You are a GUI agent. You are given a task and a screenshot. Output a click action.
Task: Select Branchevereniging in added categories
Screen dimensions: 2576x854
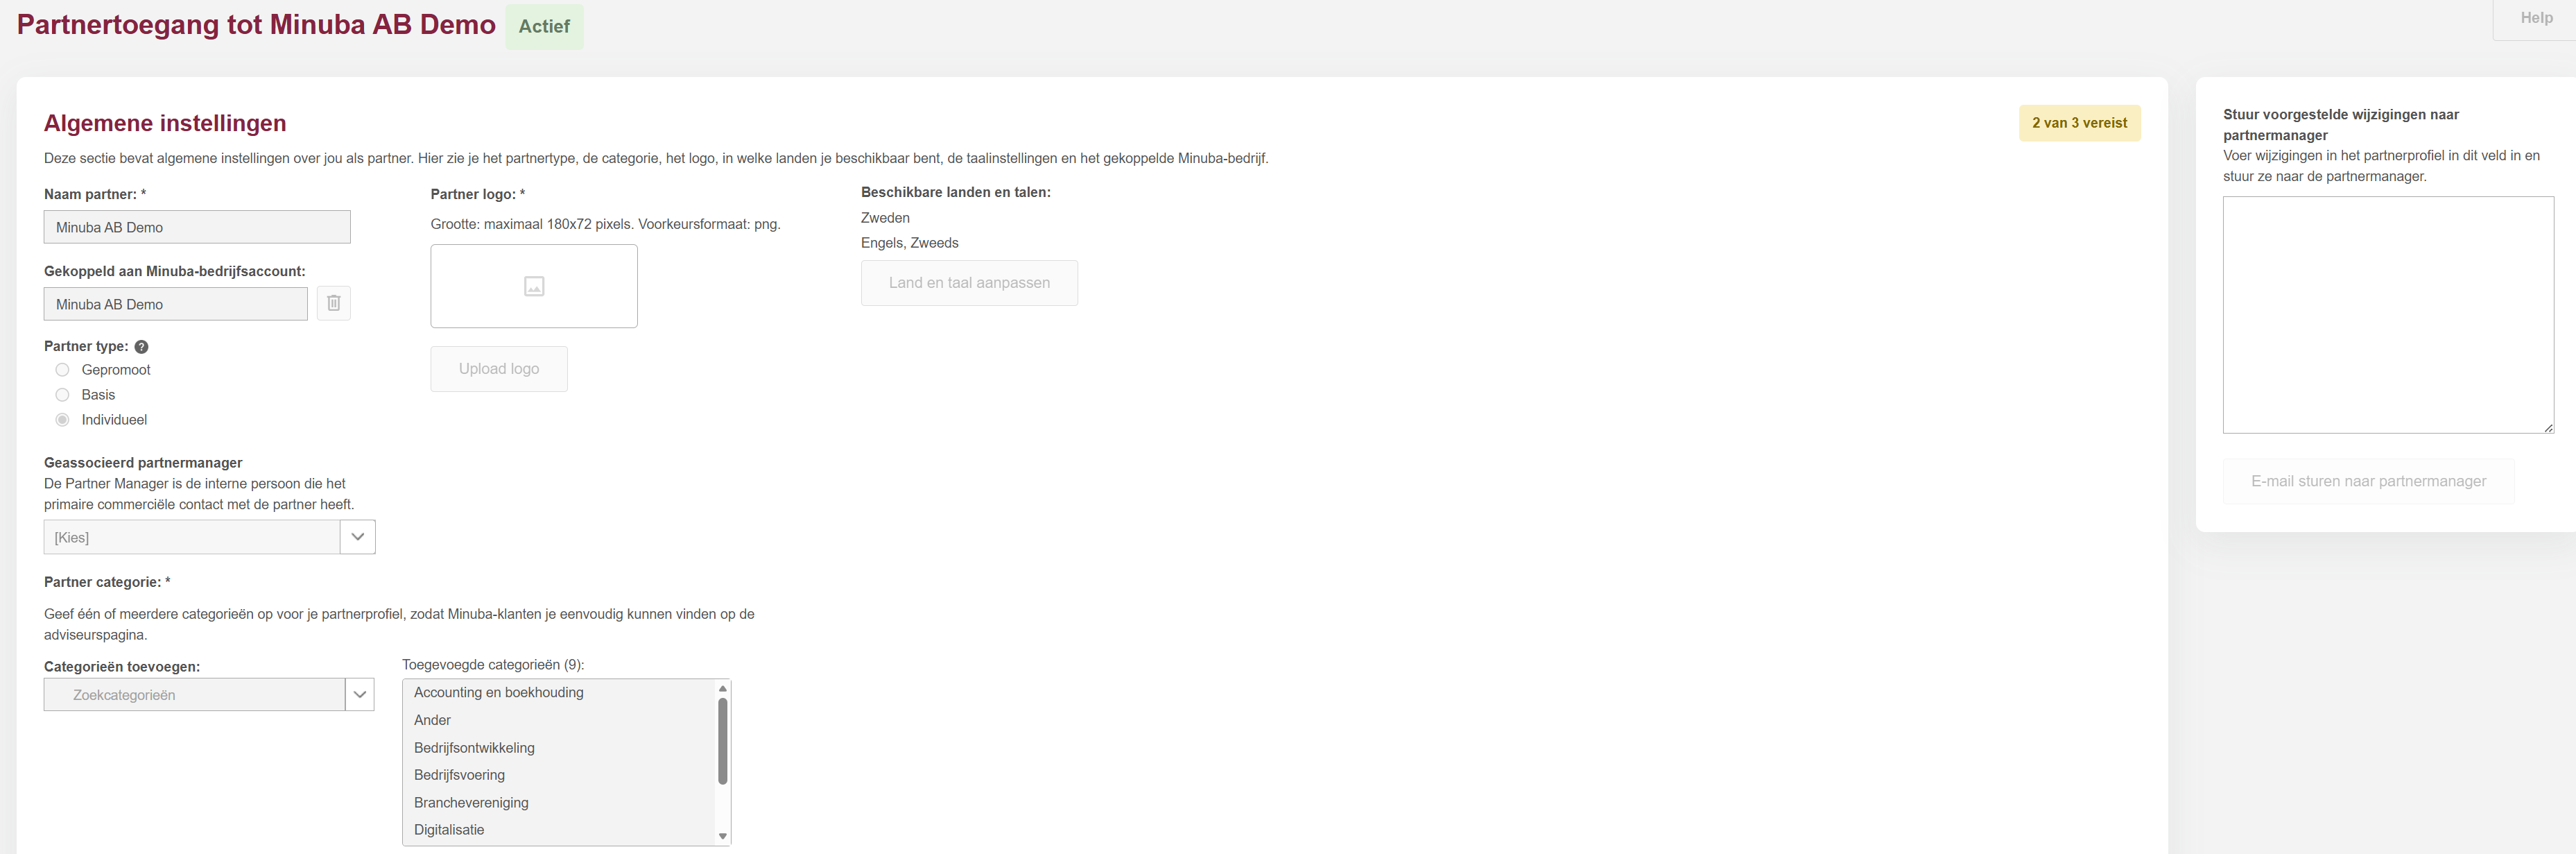pos(471,802)
